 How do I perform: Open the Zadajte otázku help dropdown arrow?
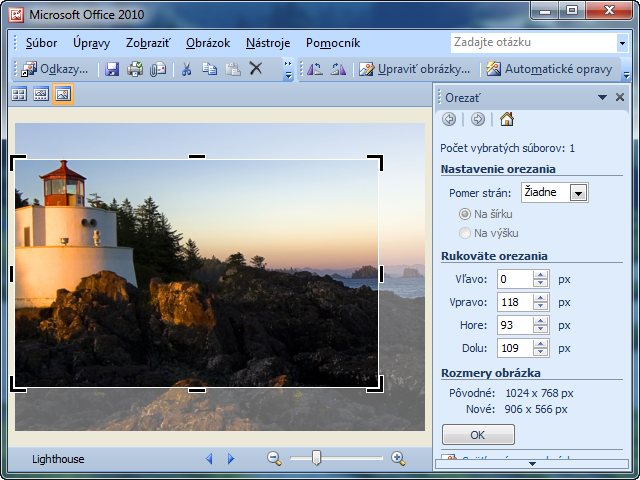621,43
